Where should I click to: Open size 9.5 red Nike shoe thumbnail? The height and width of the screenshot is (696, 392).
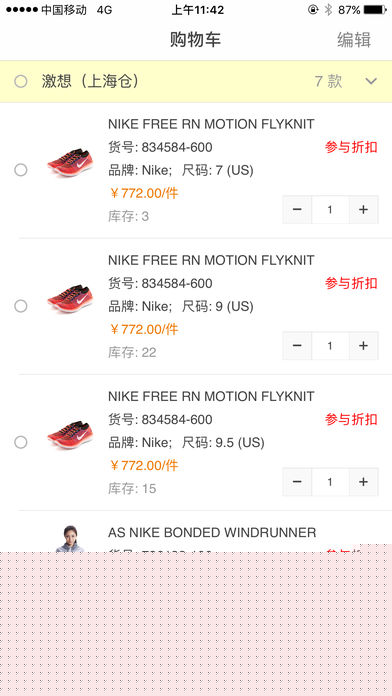click(70, 435)
